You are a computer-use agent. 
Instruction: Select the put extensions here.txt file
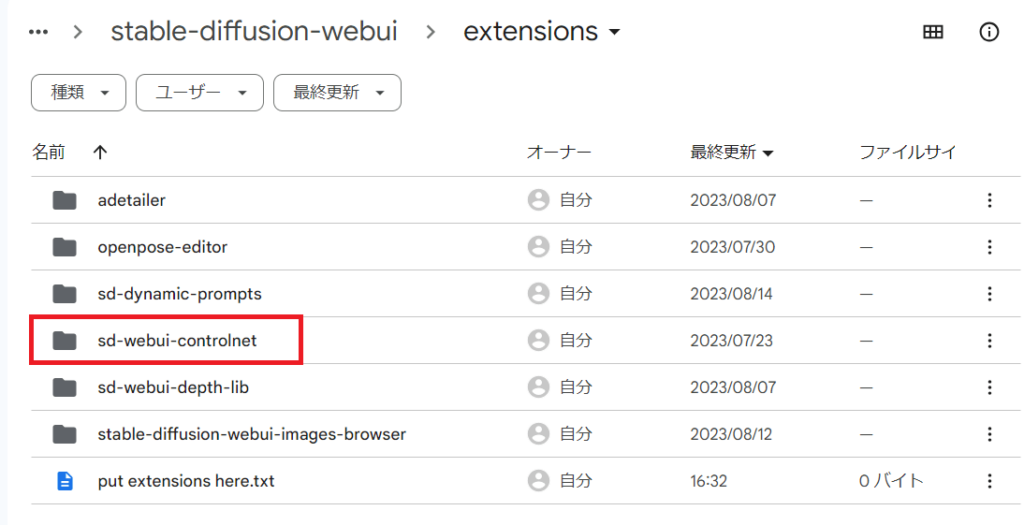point(186,481)
